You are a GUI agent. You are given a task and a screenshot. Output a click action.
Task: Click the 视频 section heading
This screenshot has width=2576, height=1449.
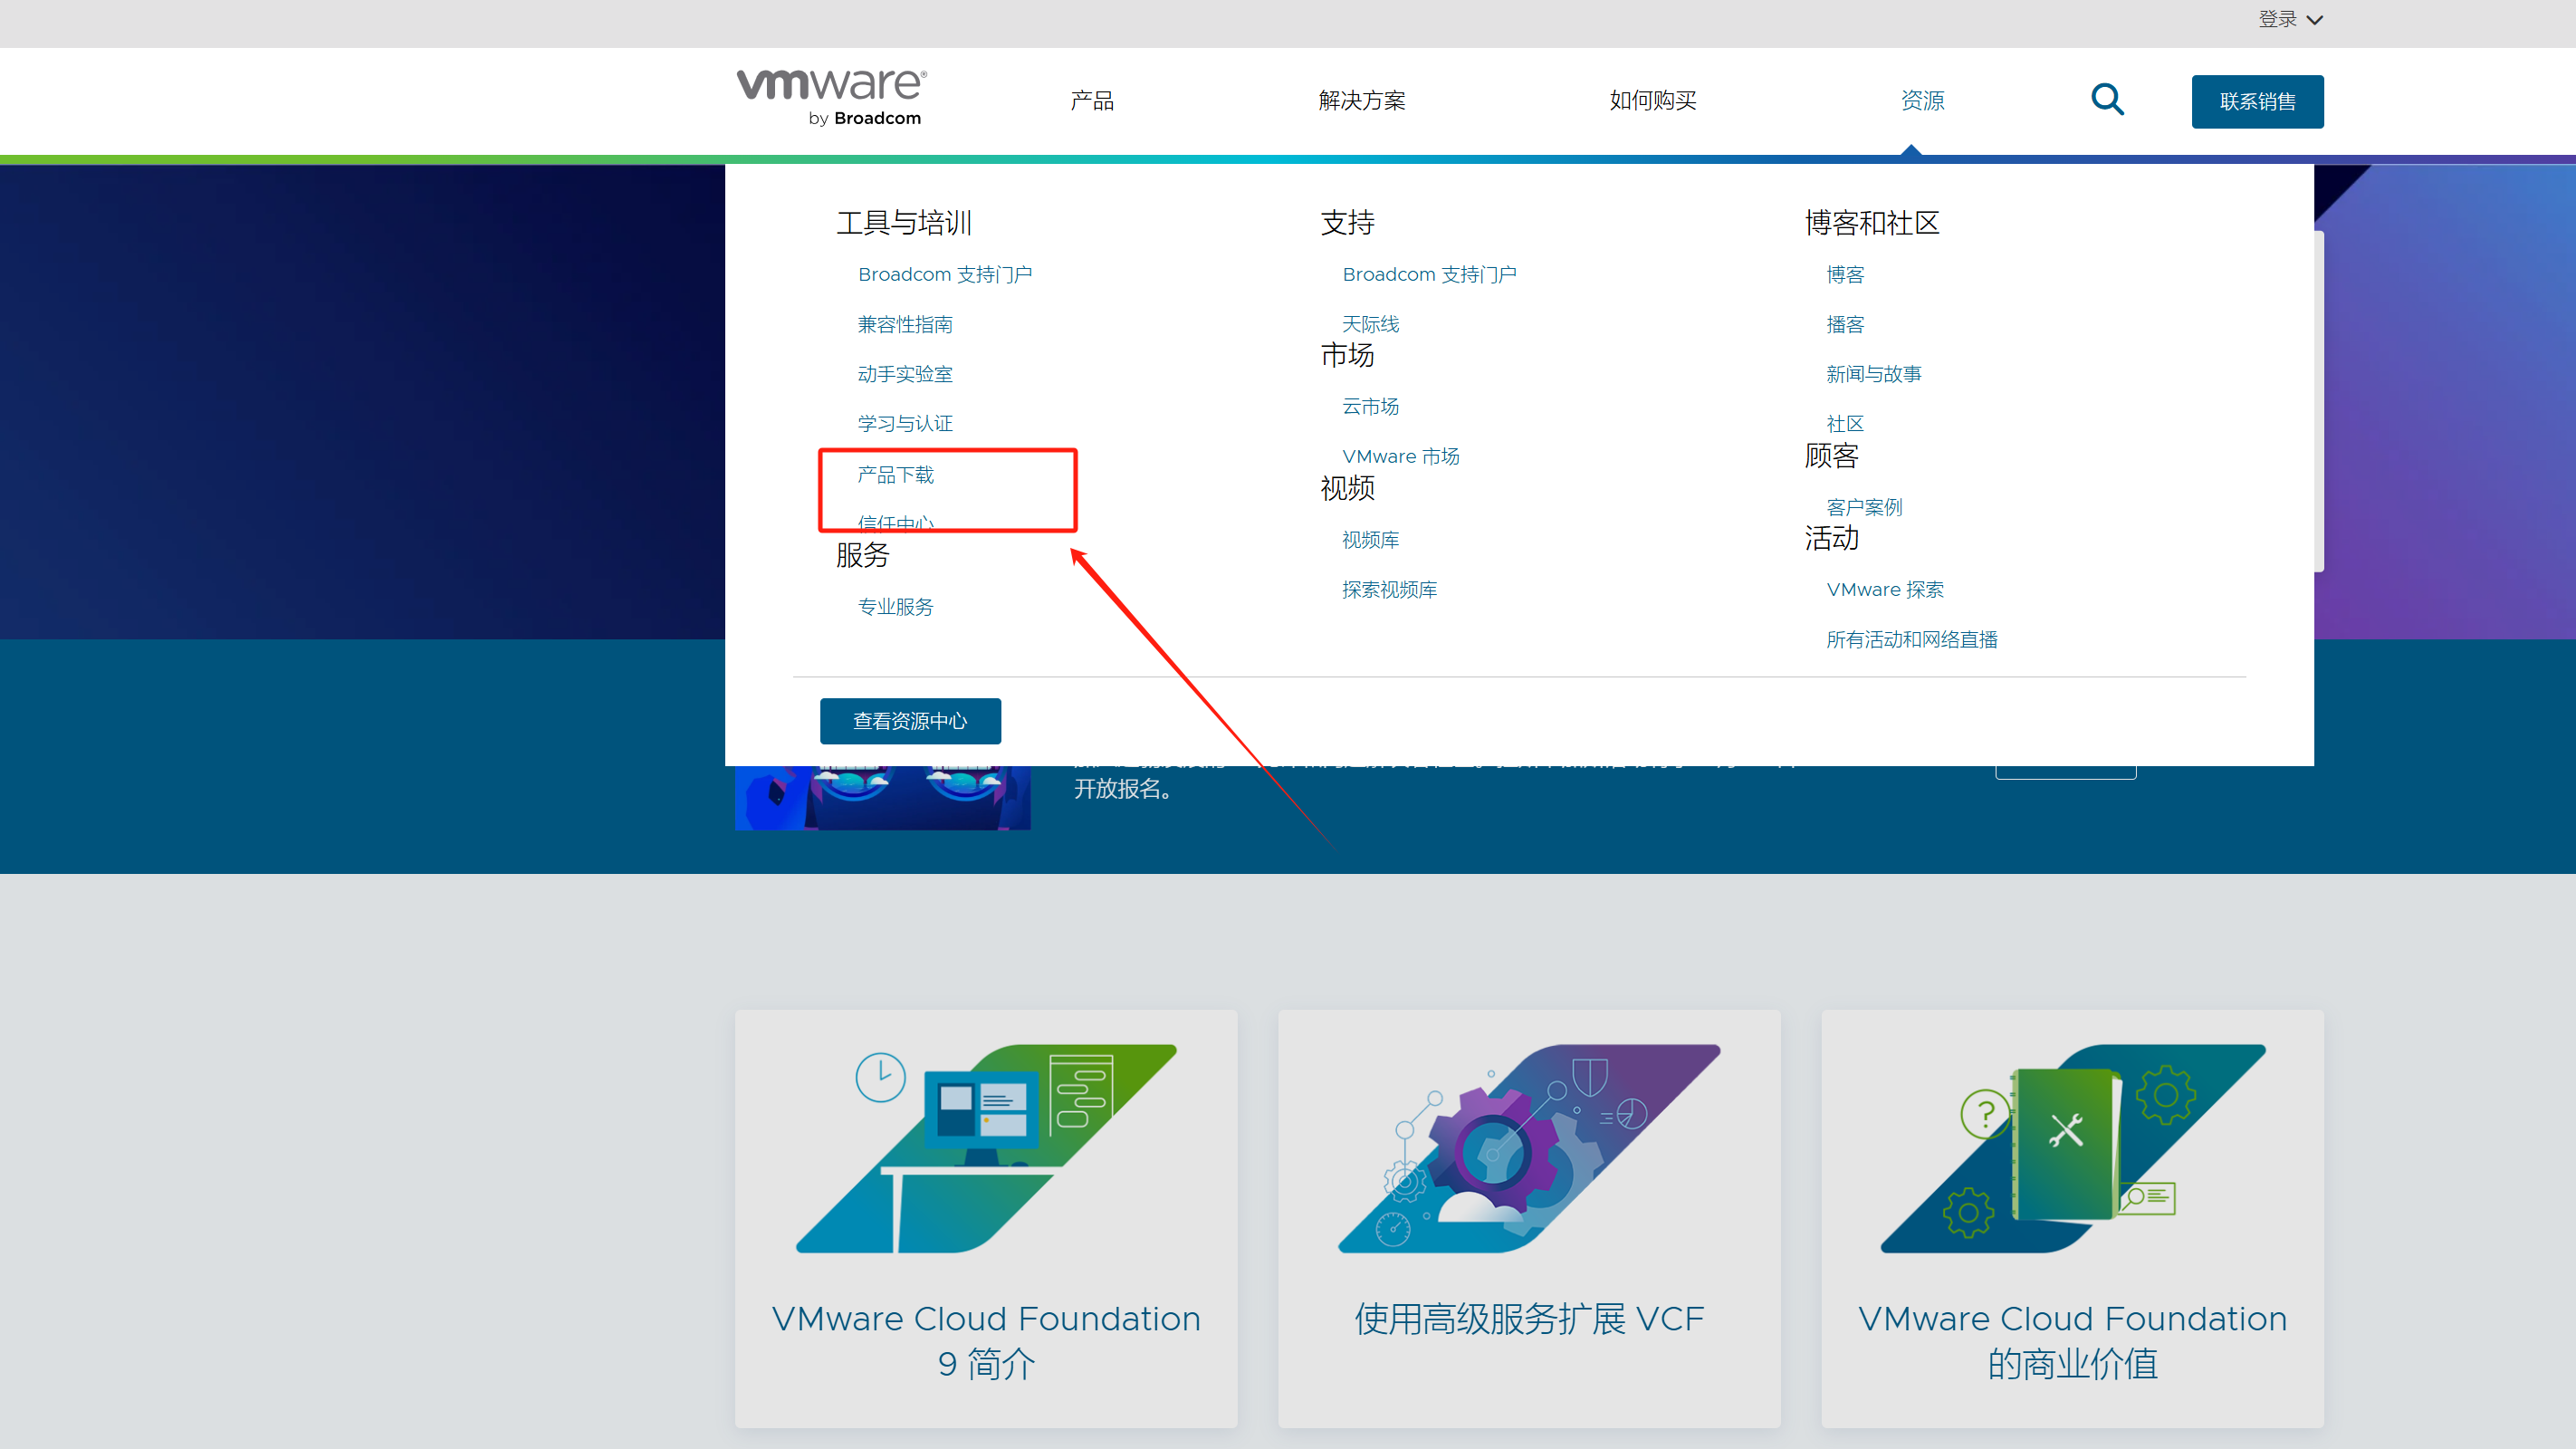point(1347,488)
